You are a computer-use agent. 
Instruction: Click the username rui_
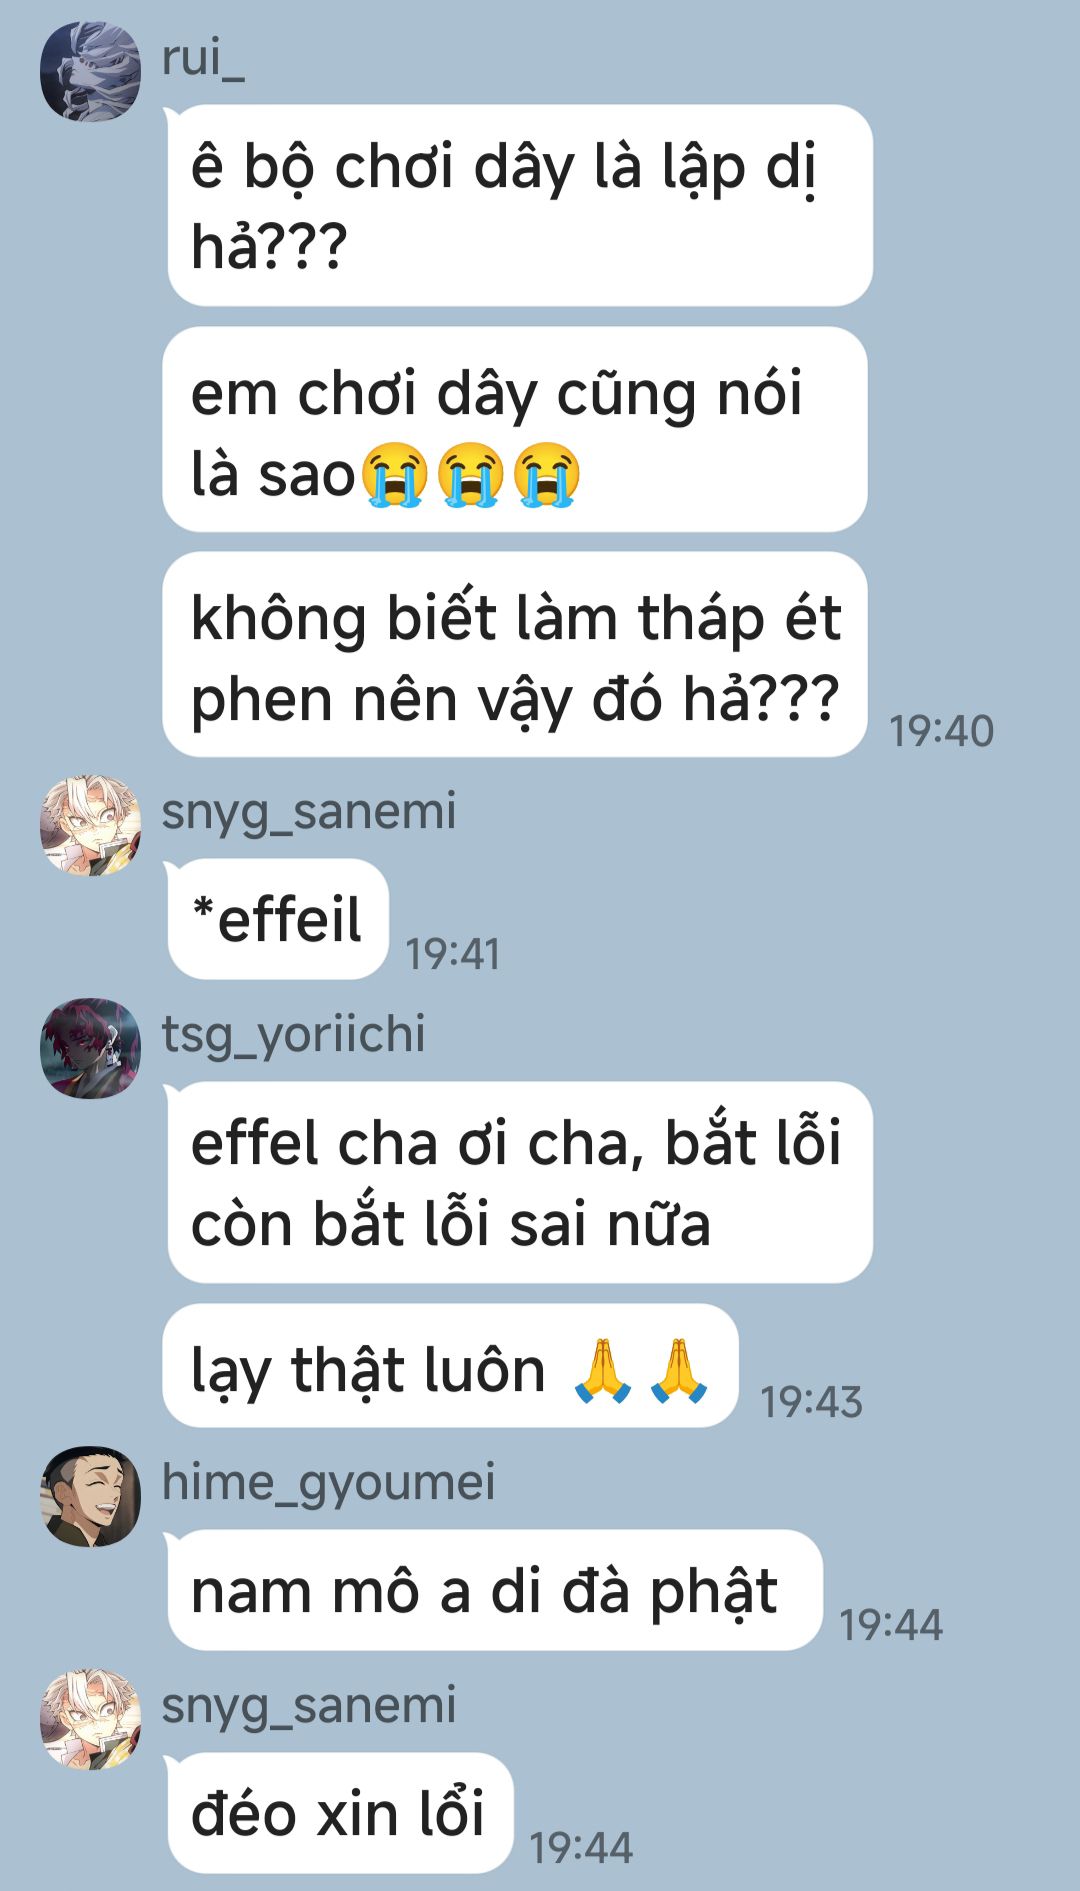(203, 58)
